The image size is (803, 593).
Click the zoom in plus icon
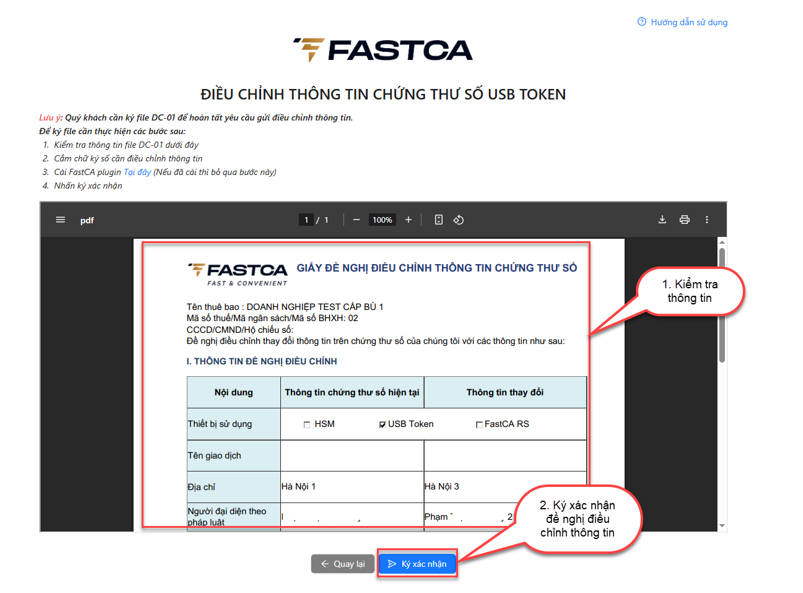tap(408, 220)
